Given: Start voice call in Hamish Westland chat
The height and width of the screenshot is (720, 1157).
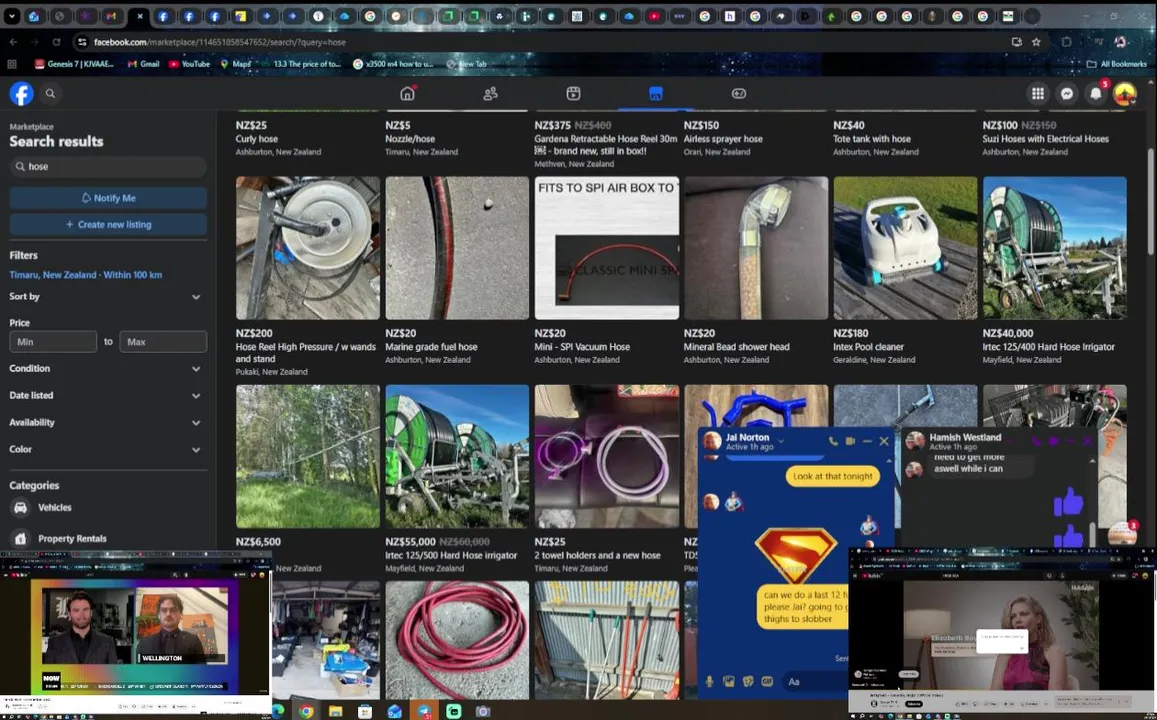Looking at the screenshot, I should click(1037, 441).
